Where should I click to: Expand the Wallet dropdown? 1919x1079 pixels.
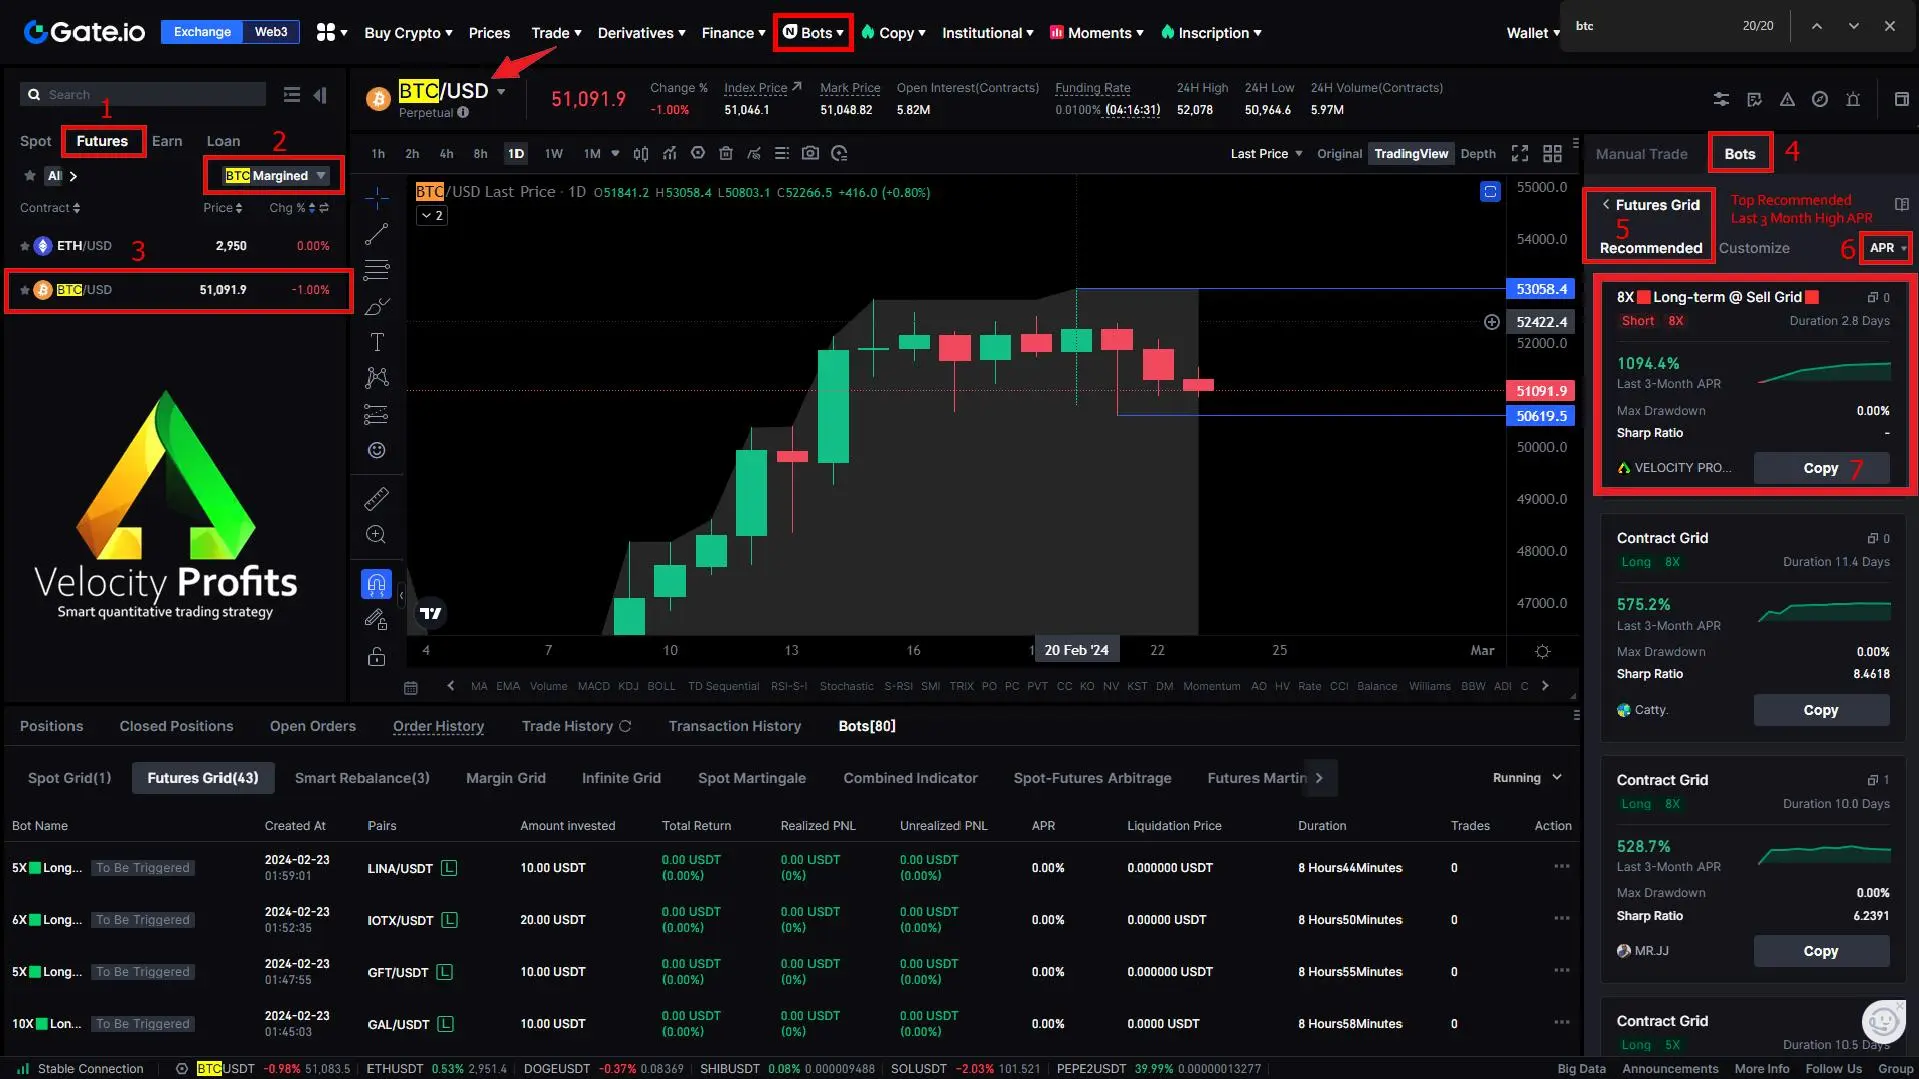click(1533, 33)
